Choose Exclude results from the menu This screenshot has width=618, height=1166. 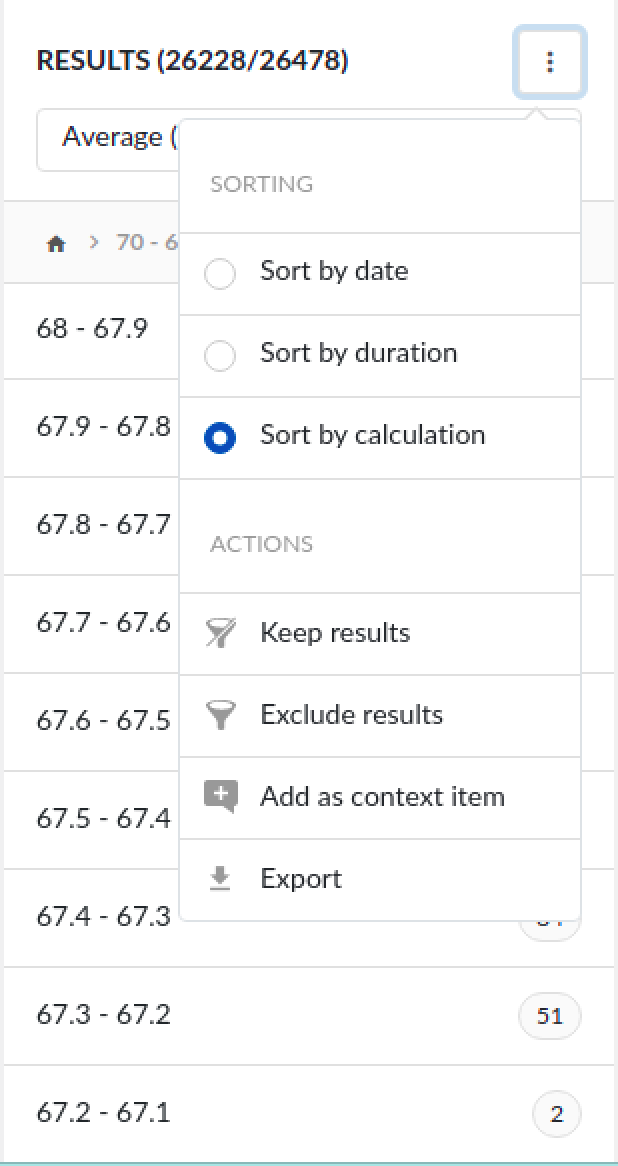click(351, 714)
